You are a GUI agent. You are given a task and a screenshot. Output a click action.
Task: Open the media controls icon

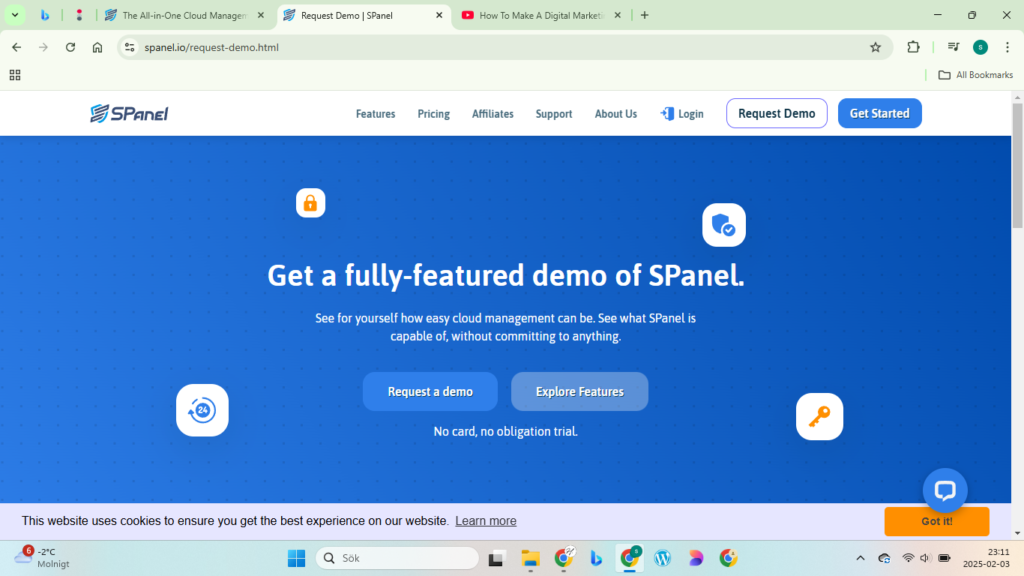tap(953, 47)
